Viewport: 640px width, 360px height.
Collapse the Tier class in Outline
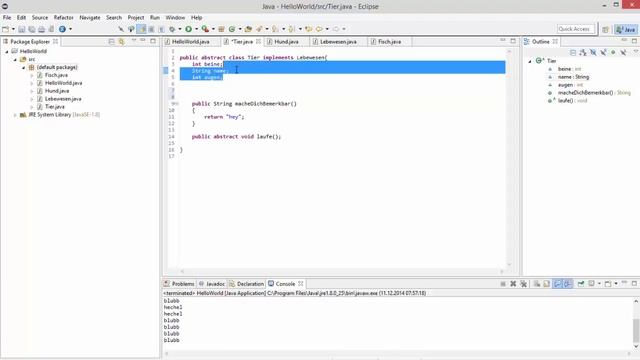click(x=530, y=61)
